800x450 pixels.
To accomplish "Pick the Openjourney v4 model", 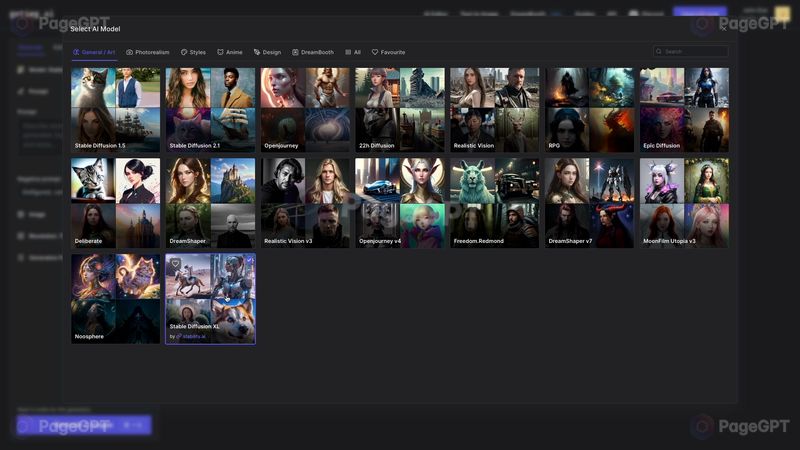I will [400, 203].
